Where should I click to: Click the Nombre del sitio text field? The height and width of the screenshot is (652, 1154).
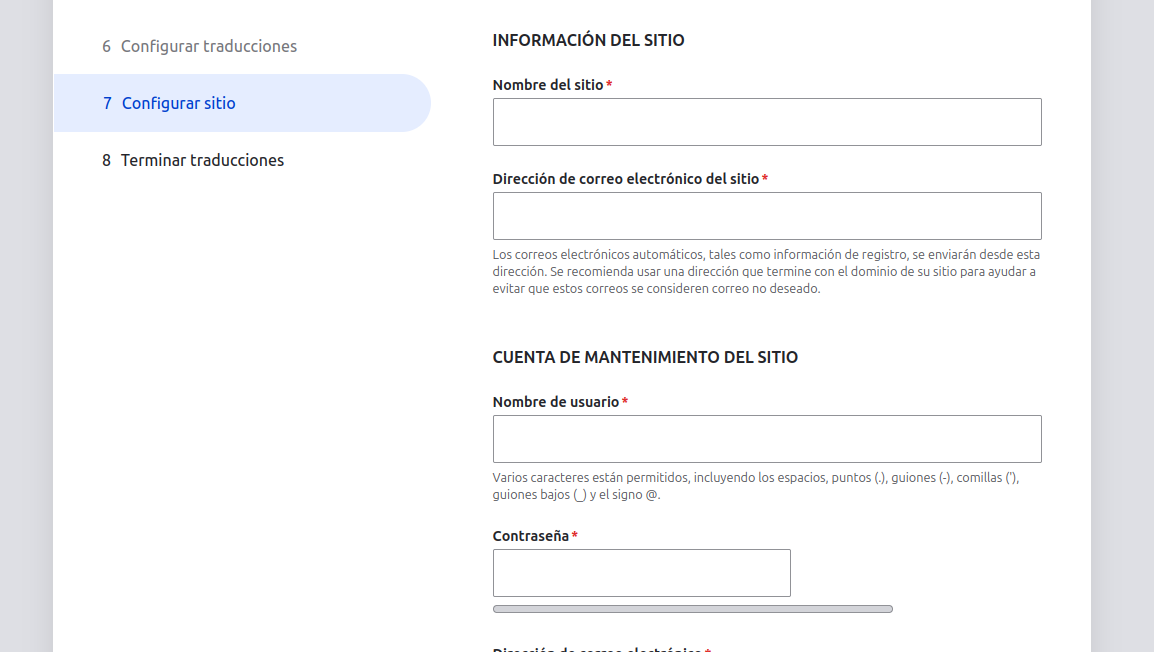tap(767, 122)
